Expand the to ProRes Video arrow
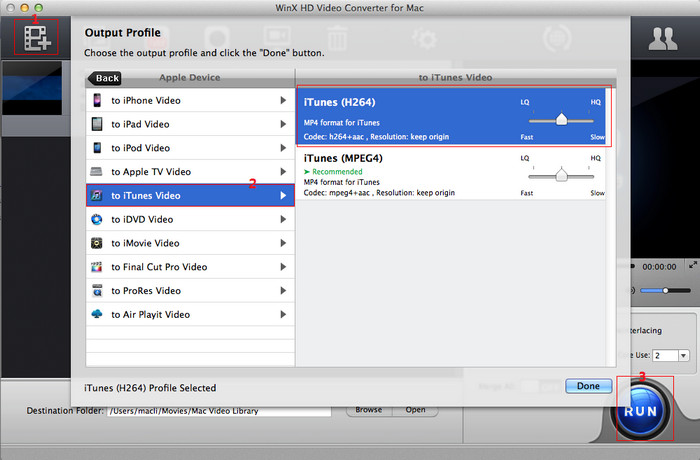 point(283,290)
